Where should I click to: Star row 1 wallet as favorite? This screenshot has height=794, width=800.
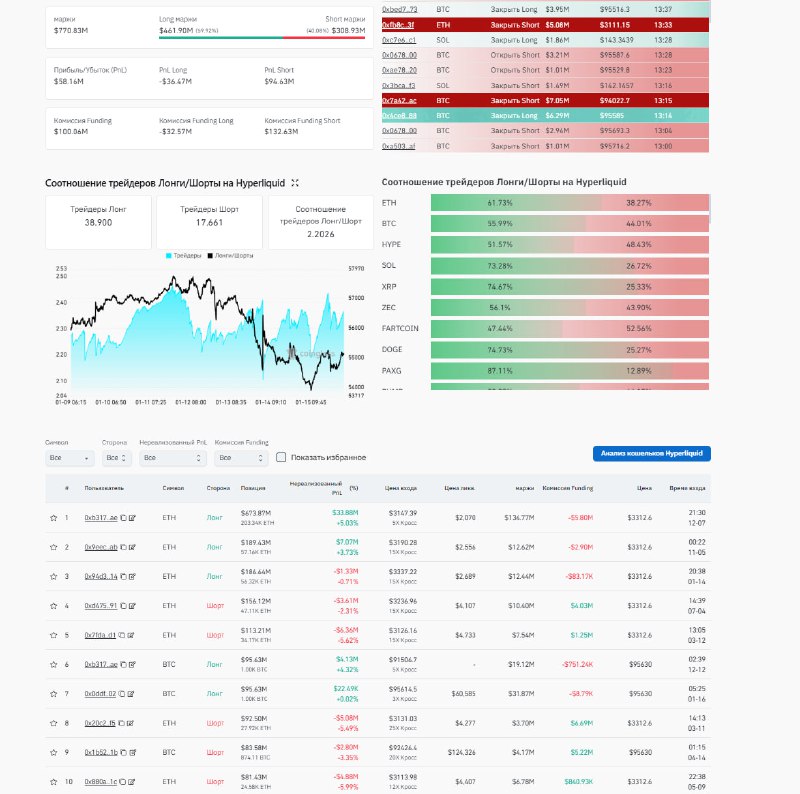click(x=53, y=518)
